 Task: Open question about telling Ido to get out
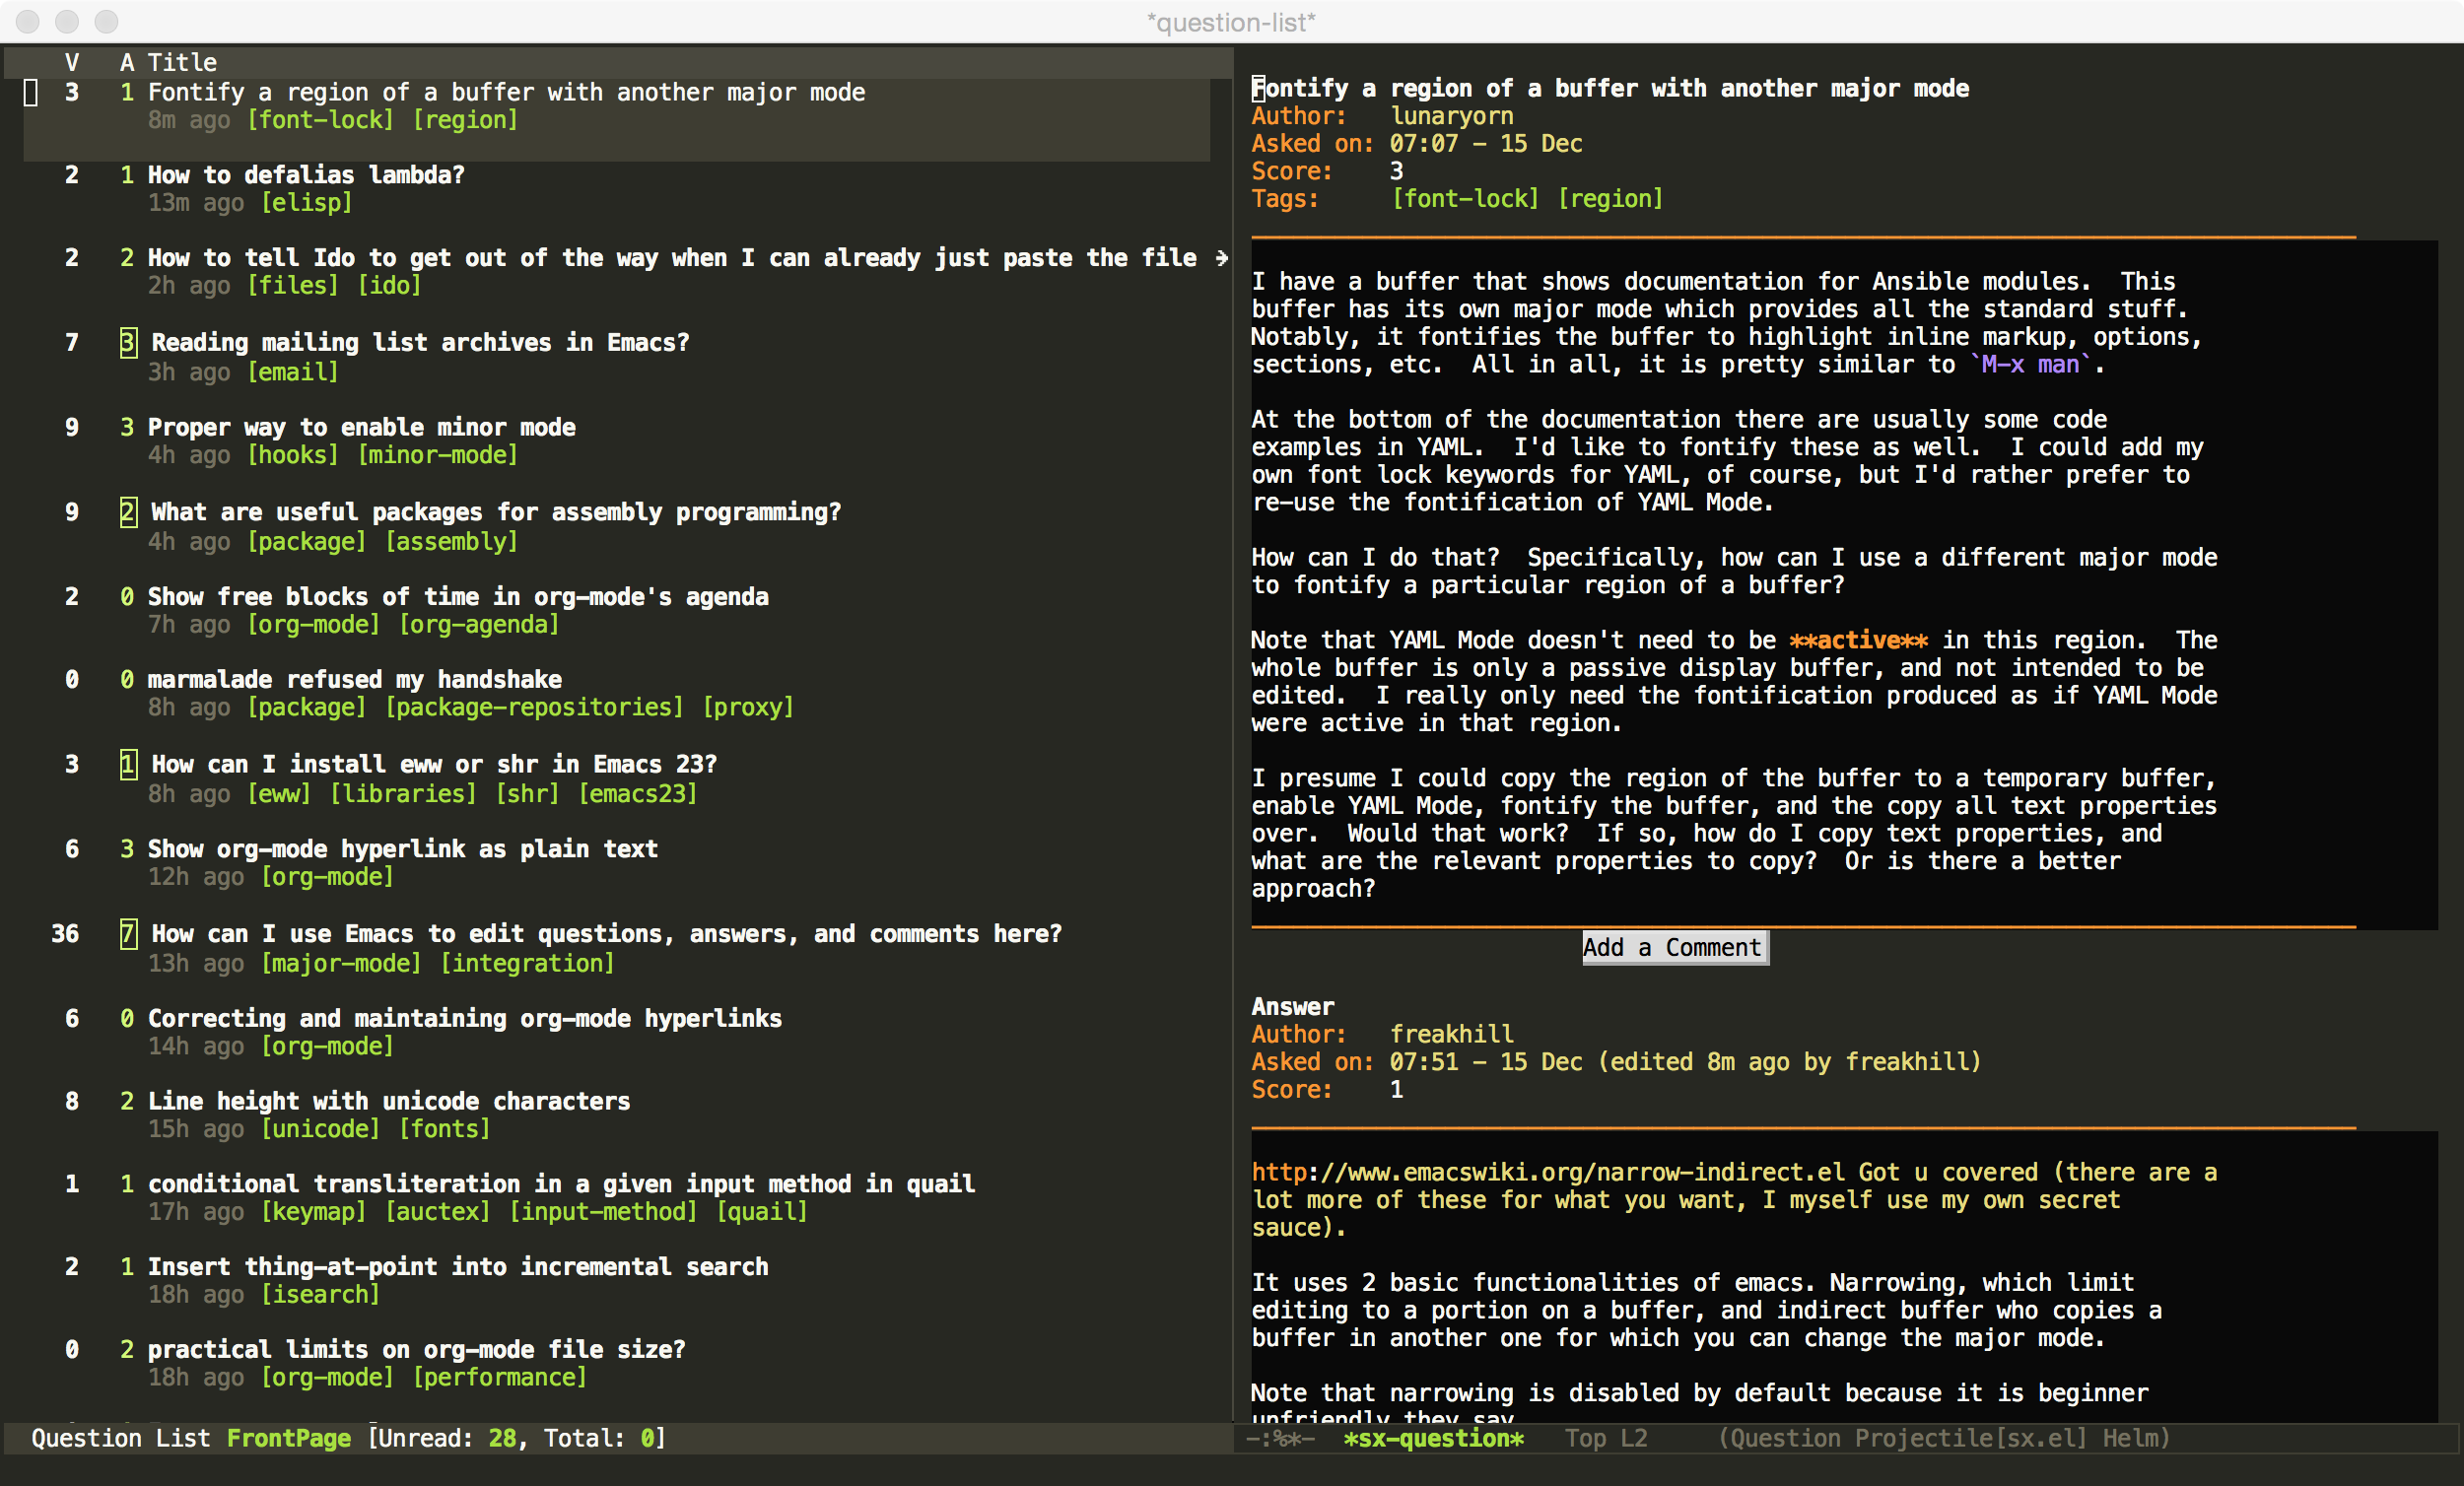coord(672,258)
